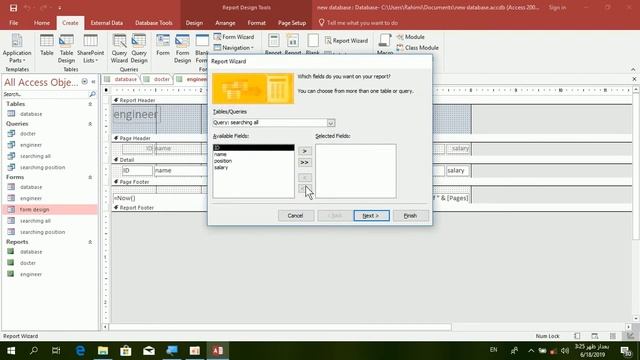Collapse the ribbon with arrow
This screenshot has height=360, width=640.
pos(633,69)
